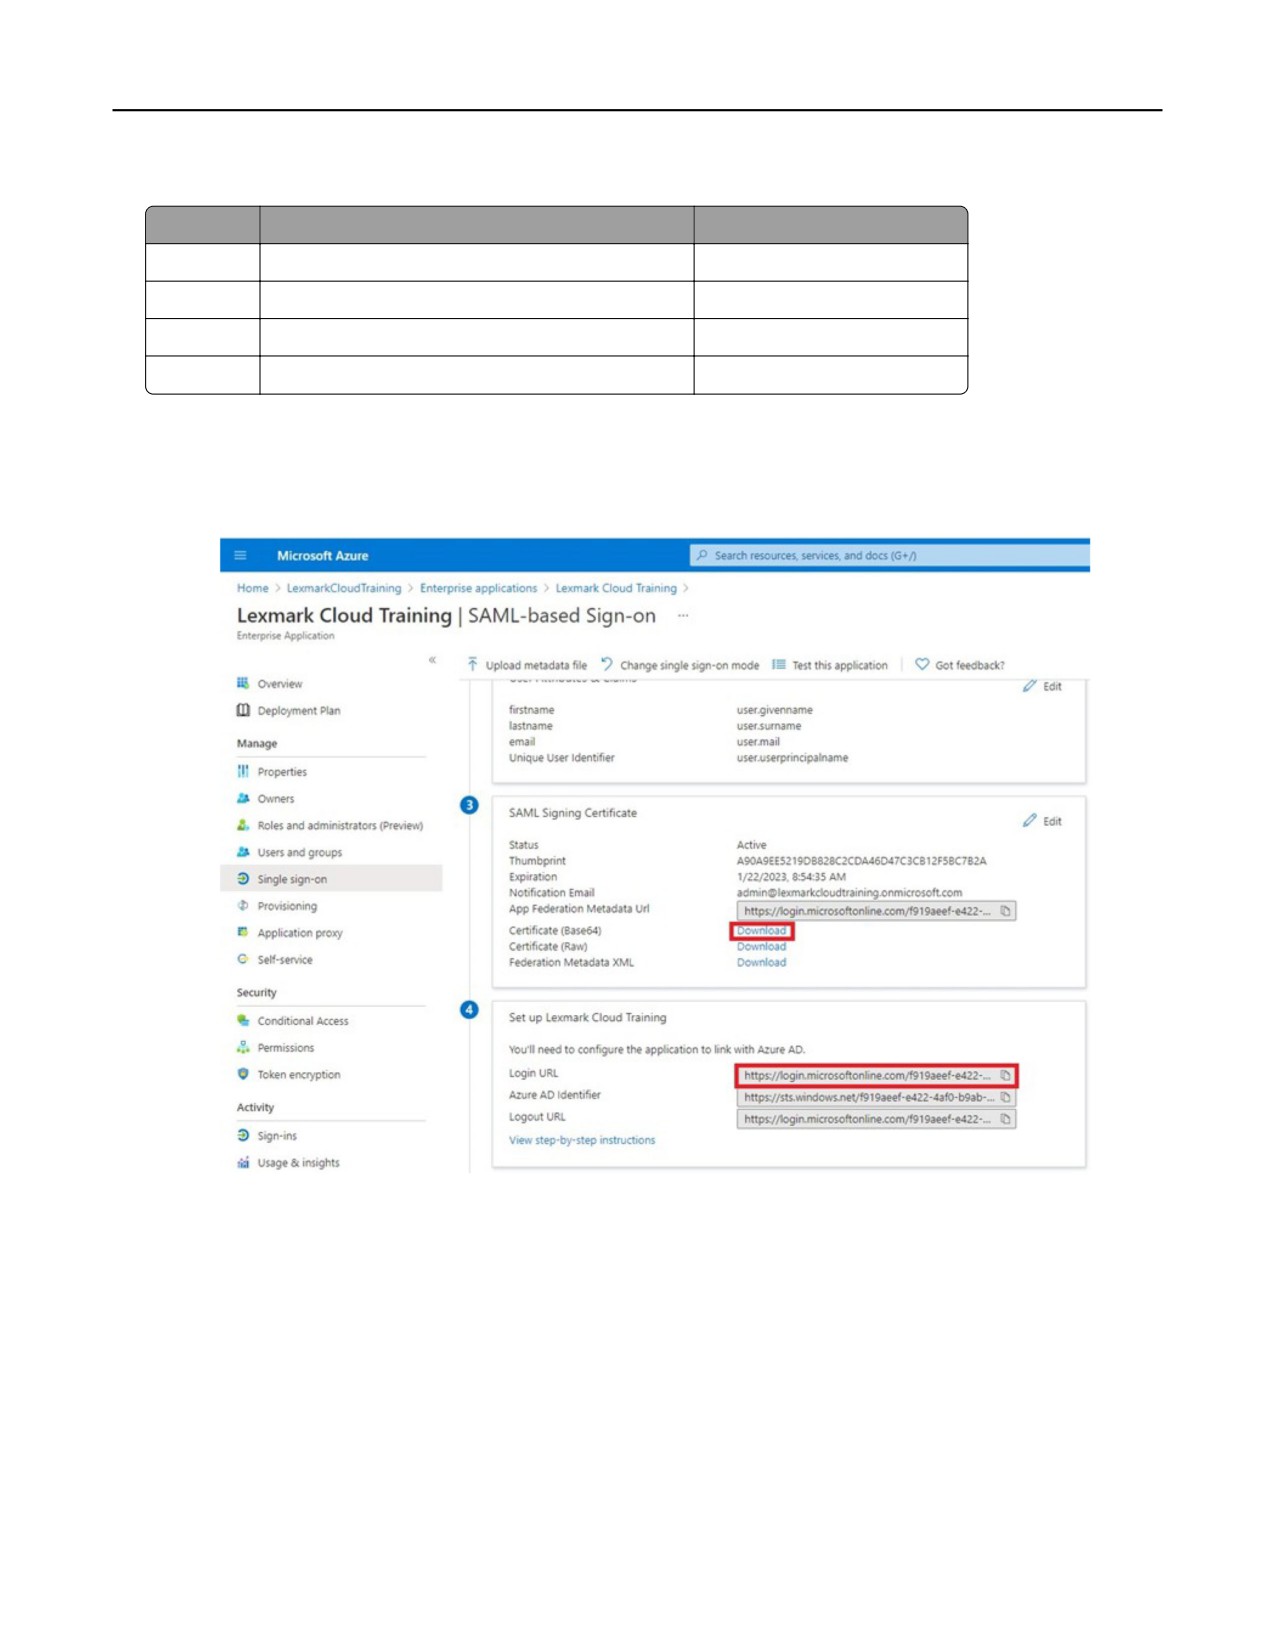Click the Microsoft Azure header title

(x=322, y=555)
